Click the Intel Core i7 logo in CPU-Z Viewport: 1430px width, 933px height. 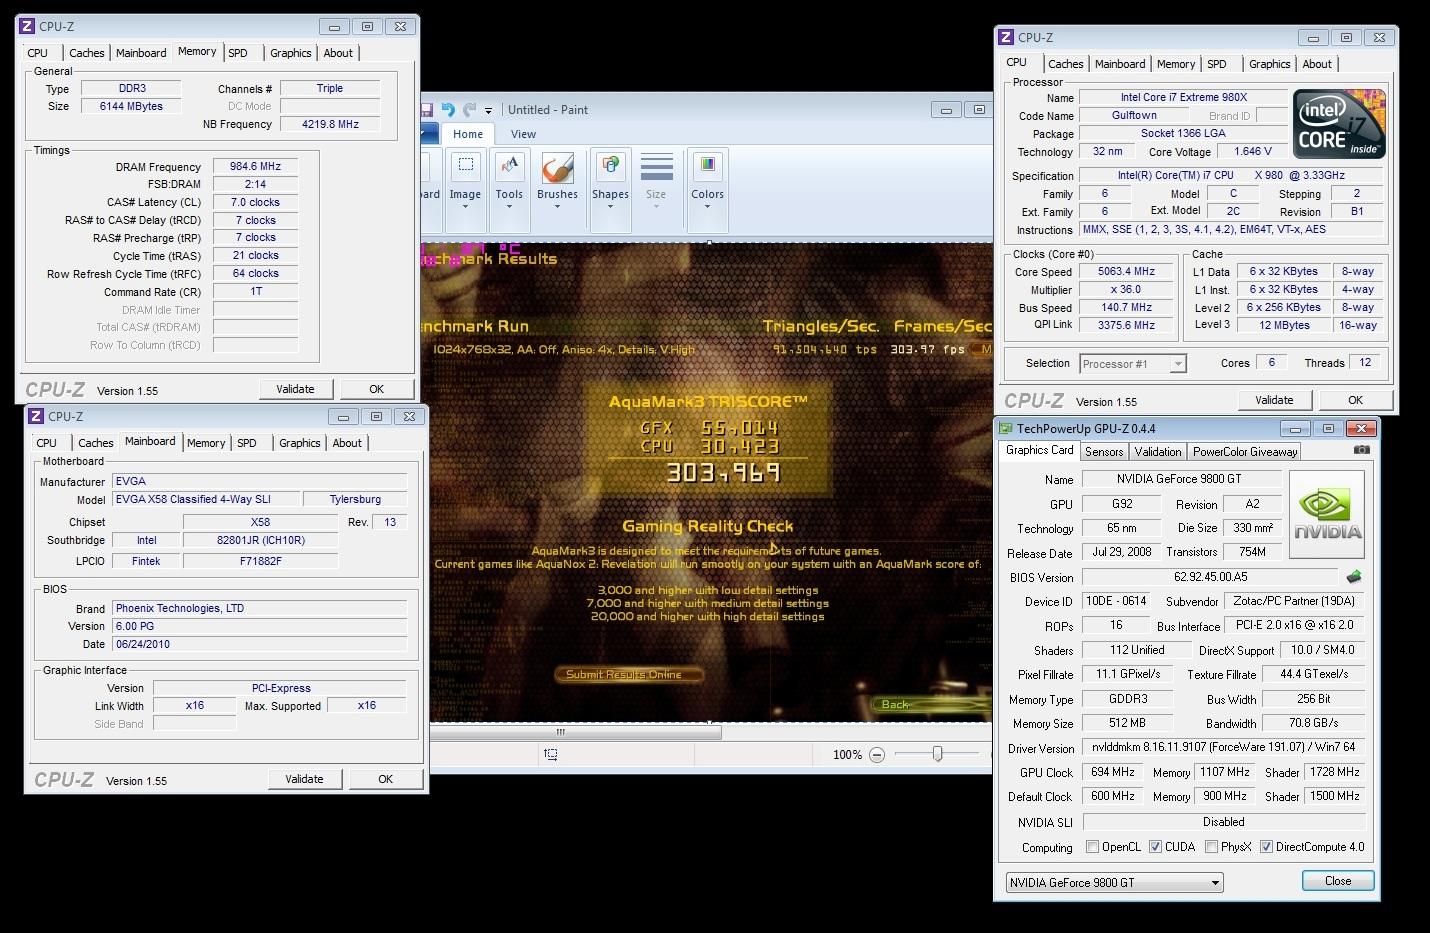(x=1339, y=124)
